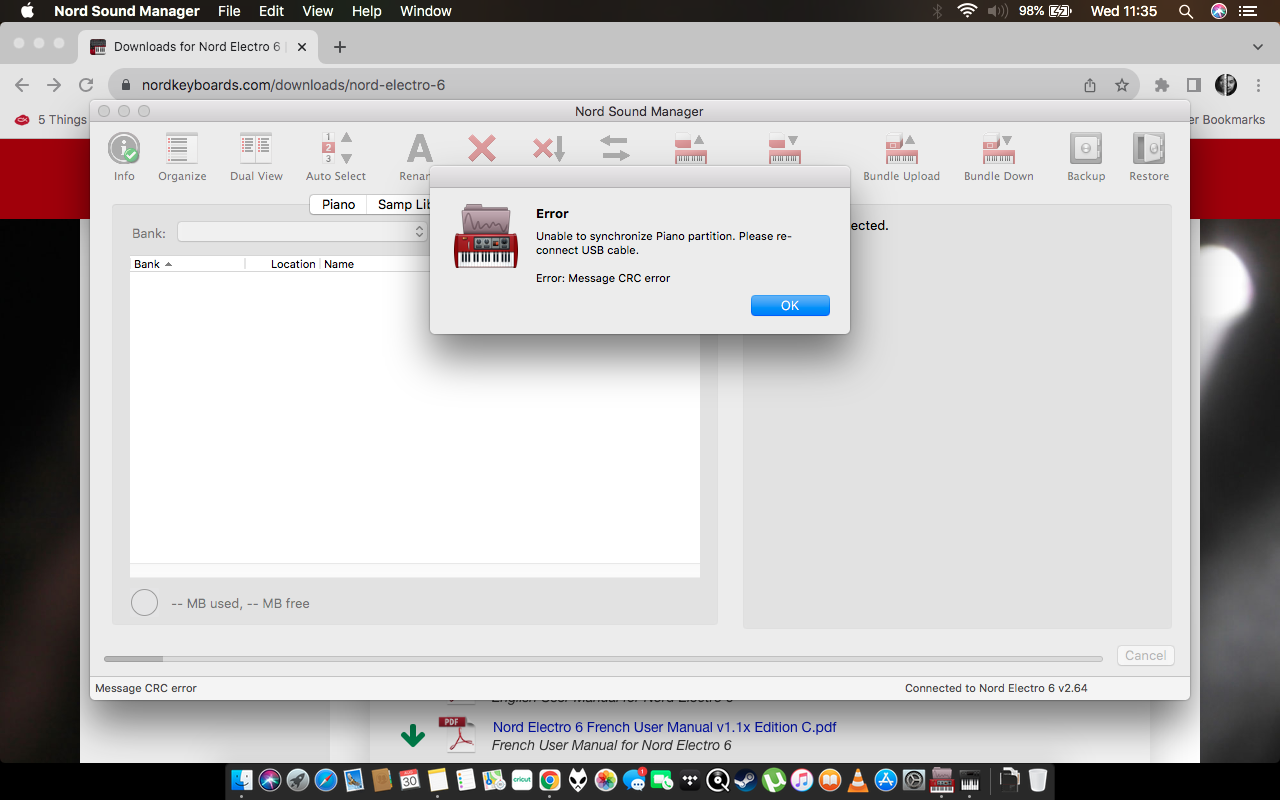This screenshot has height=800, width=1280.
Task: Click the volume icon in menu bar
Action: tap(998, 11)
